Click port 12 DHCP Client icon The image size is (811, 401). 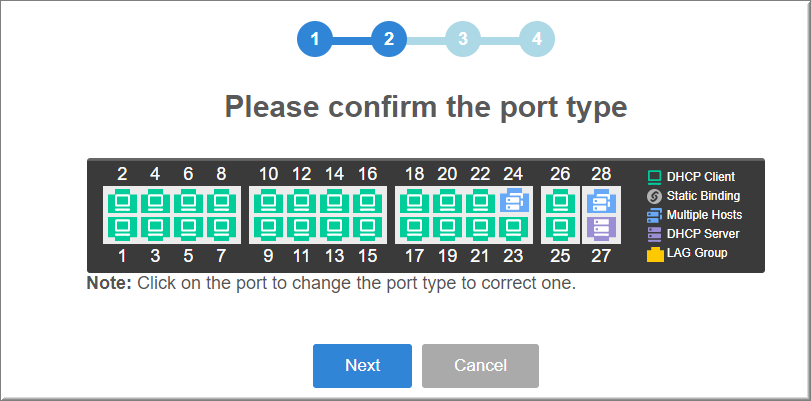[x=302, y=201]
